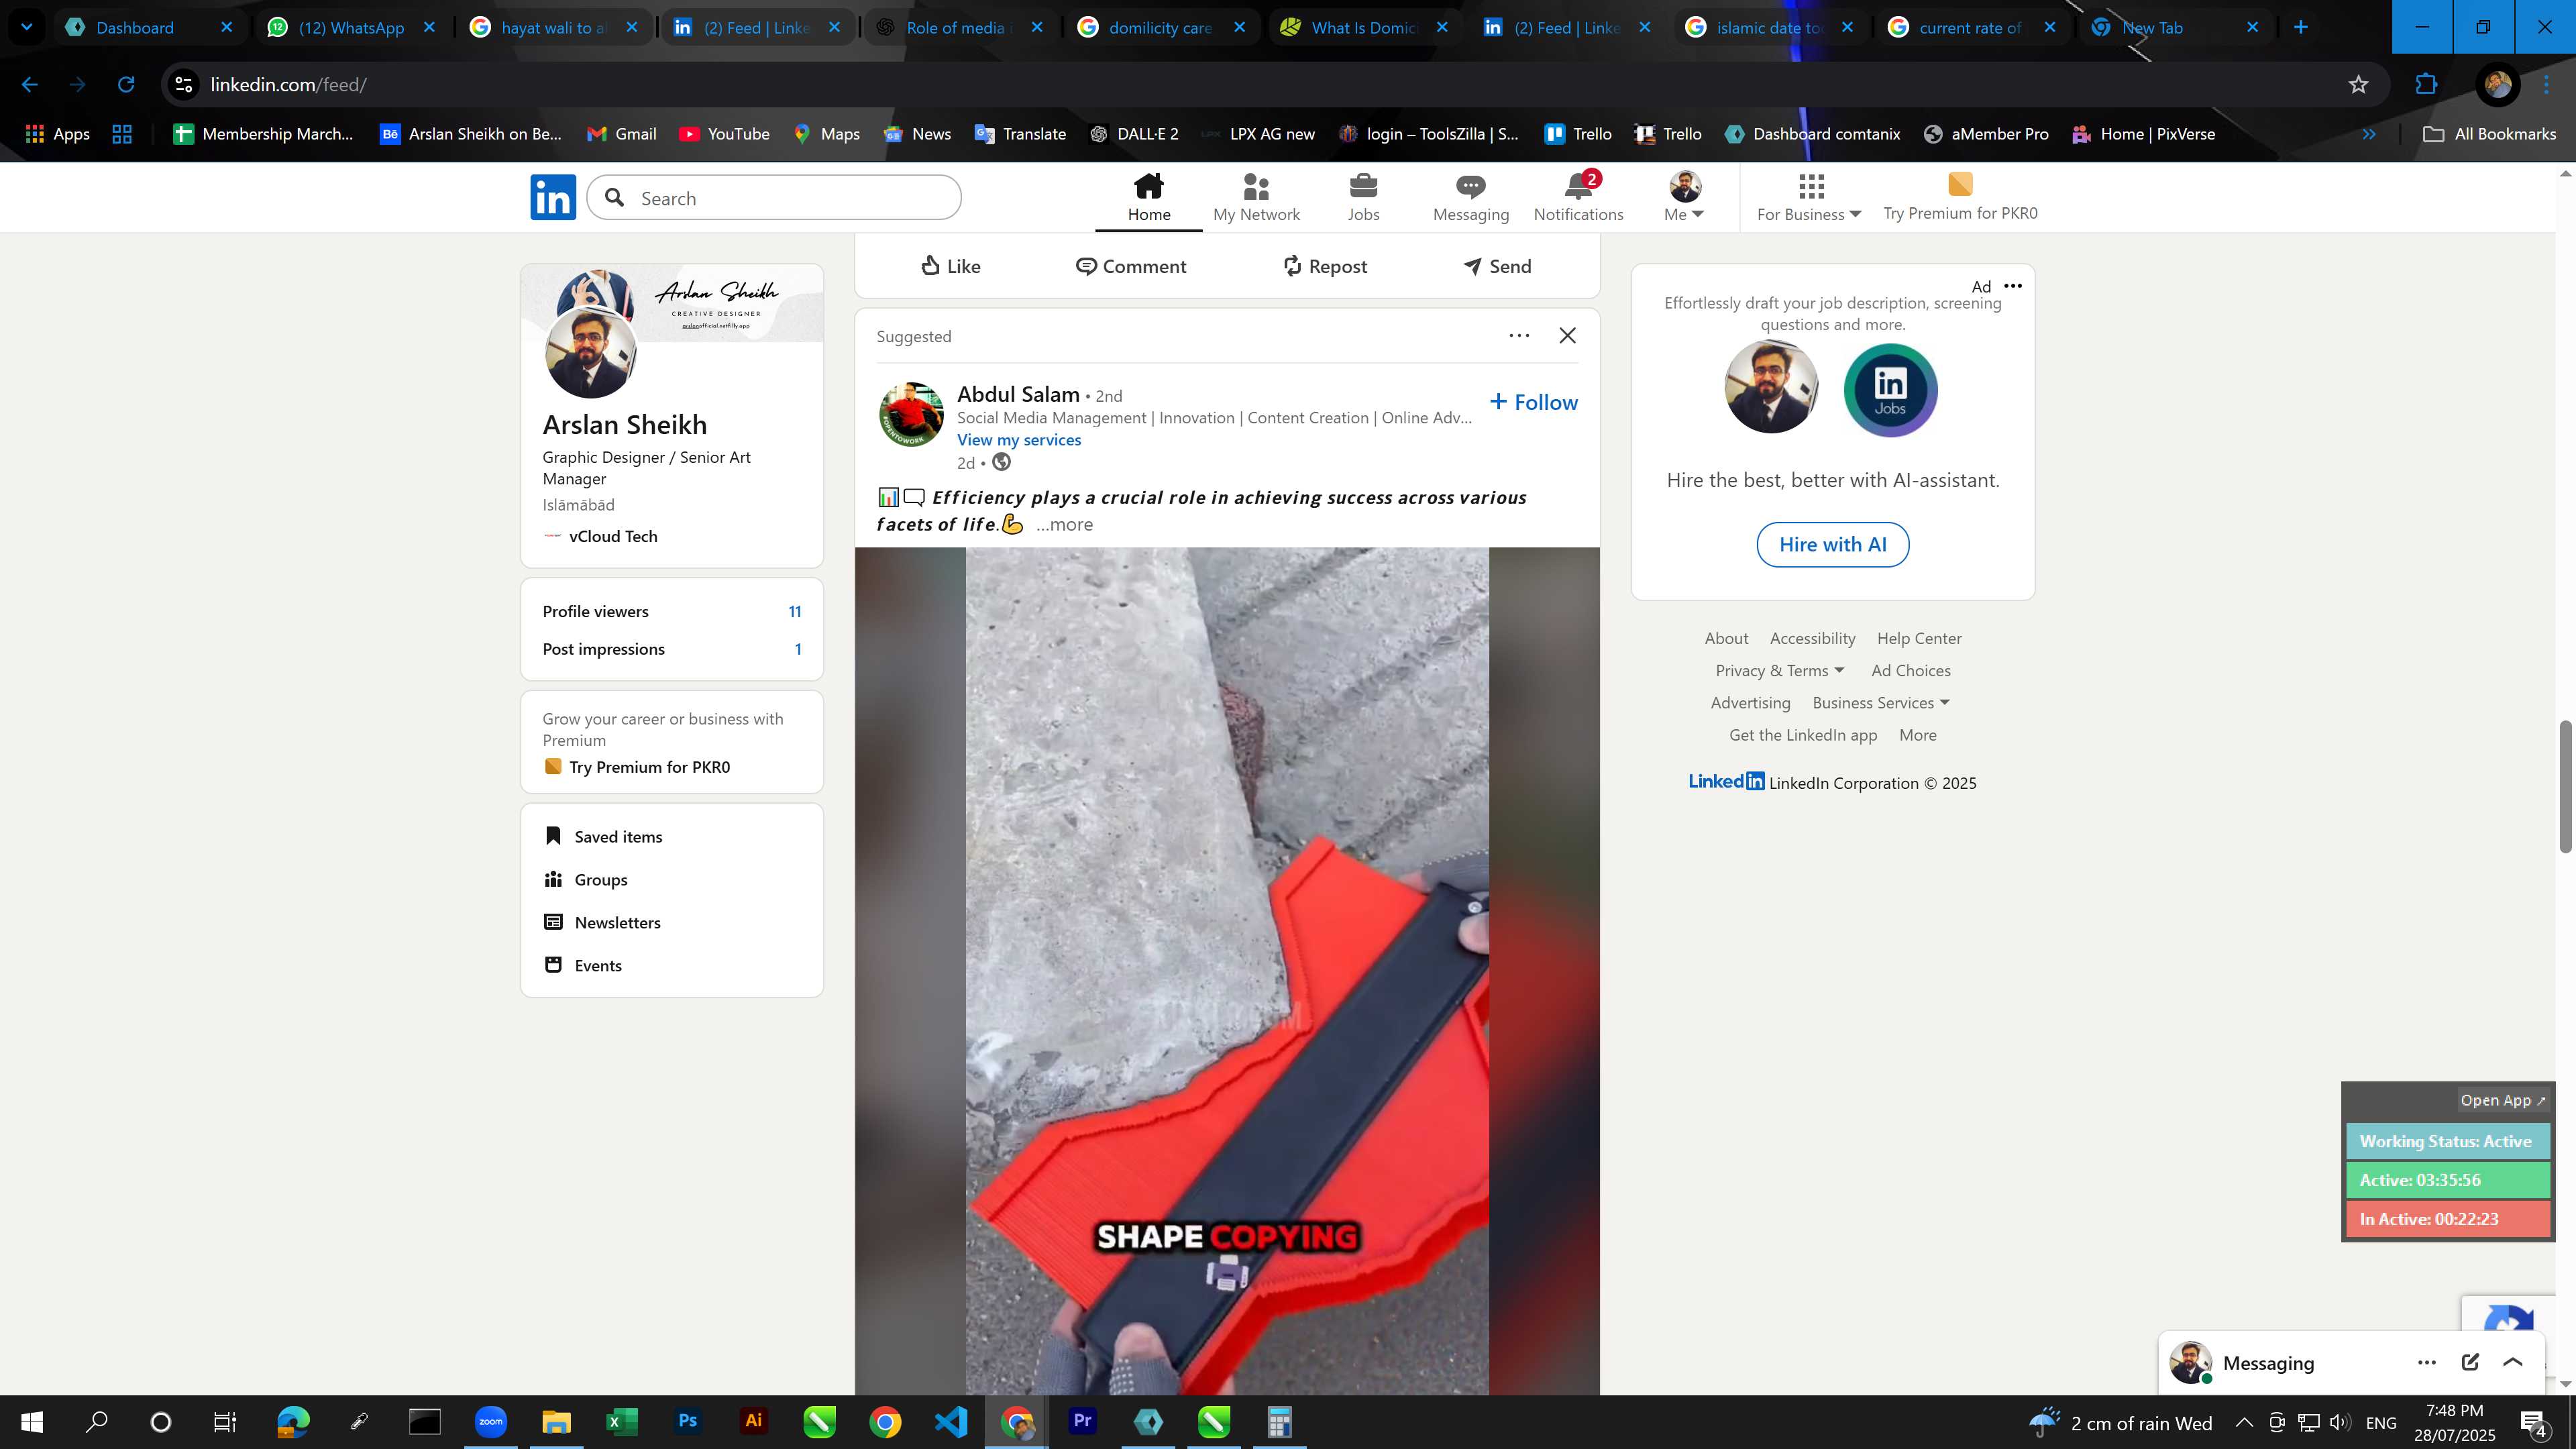The height and width of the screenshot is (1449, 2576).
Task: Click the address bar URL
Action: pos(289,85)
